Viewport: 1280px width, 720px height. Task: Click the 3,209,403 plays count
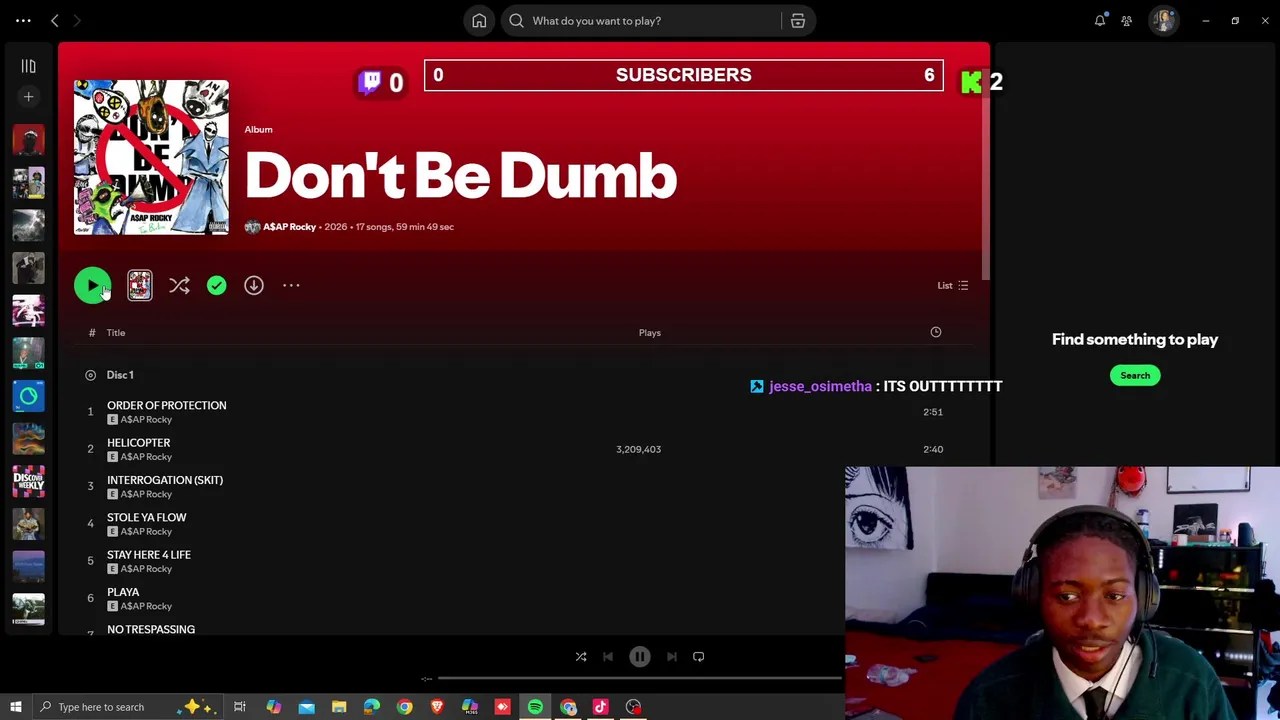coord(638,449)
